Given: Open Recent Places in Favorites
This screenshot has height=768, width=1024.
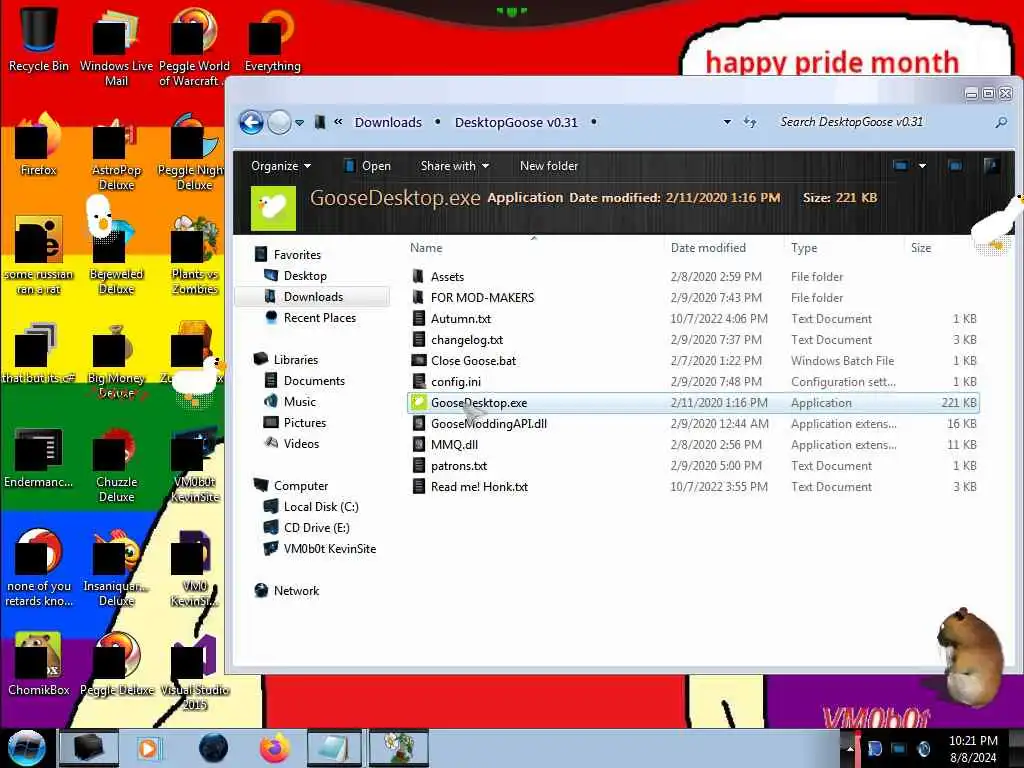Looking at the screenshot, I should 319,317.
